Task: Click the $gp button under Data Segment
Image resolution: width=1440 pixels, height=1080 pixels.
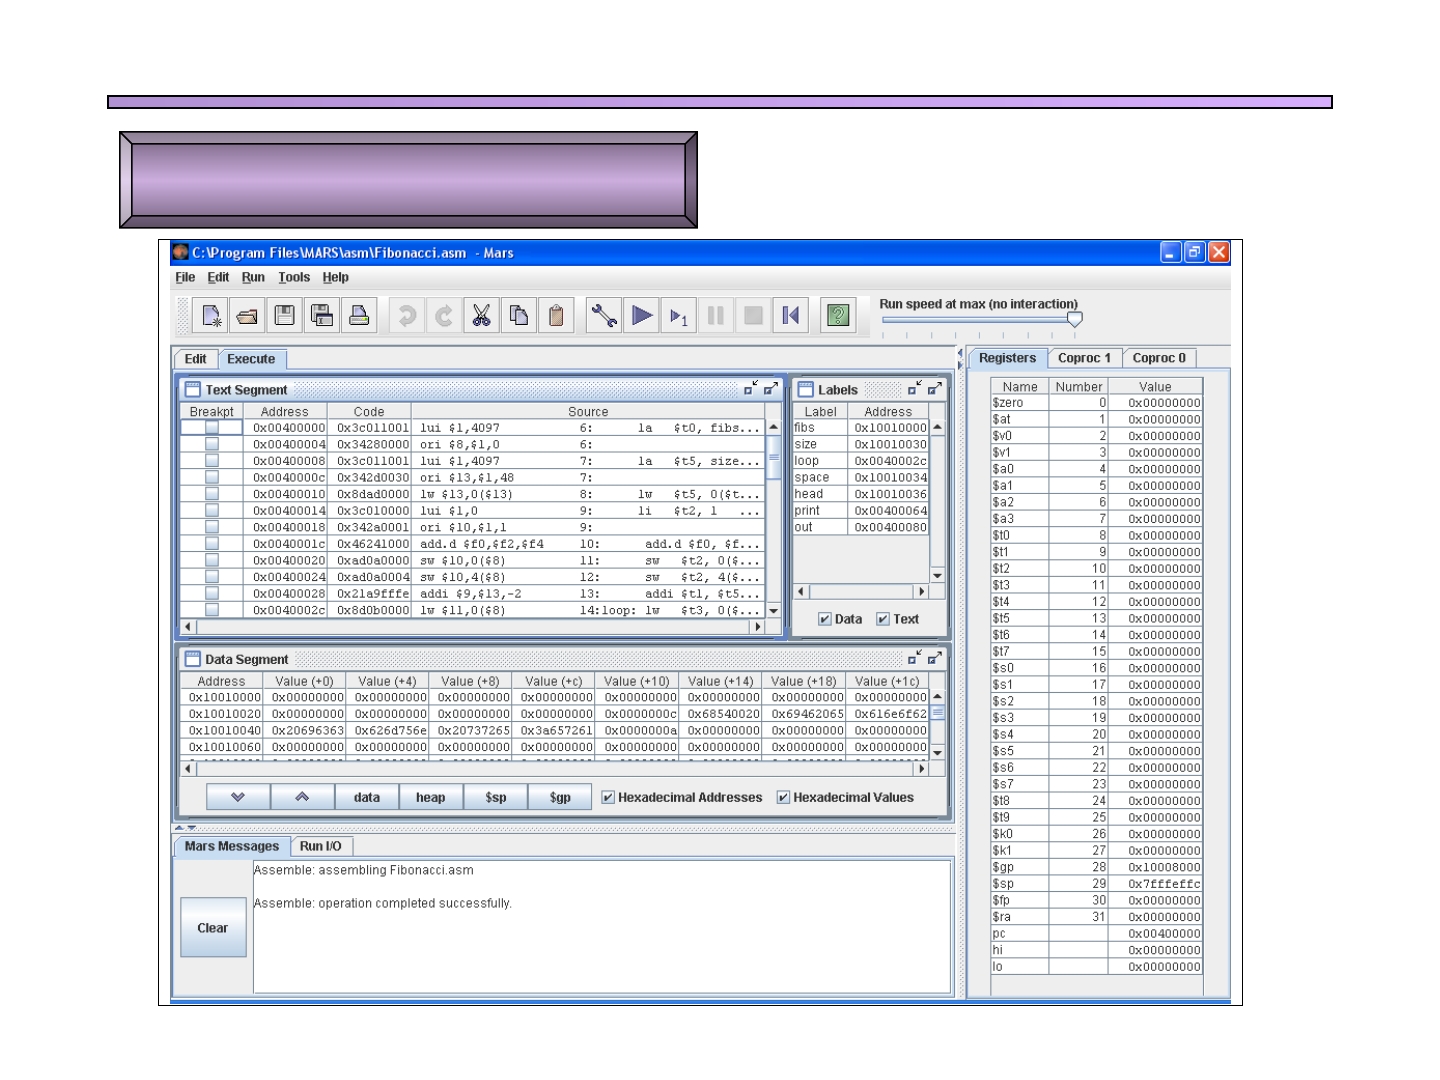Action: 560,797
